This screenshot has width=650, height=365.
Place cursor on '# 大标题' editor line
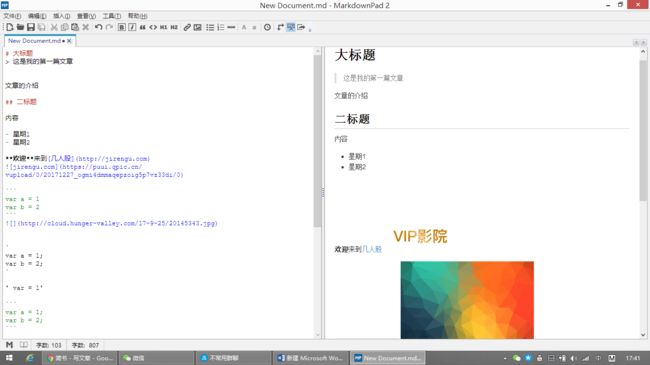[x=19, y=53]
